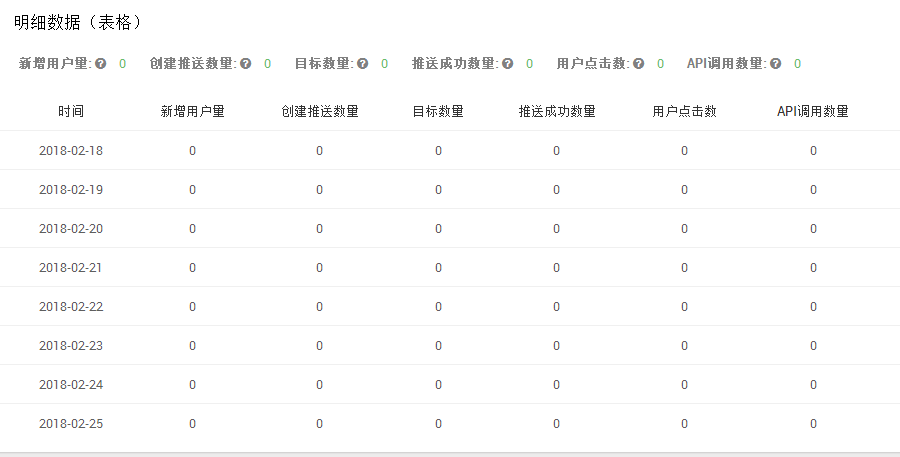Image resolution: width=900 pixels, height=457 pixels.
Task: Click help icon beside 目标数量 summary
Action: tap(362, 64)
